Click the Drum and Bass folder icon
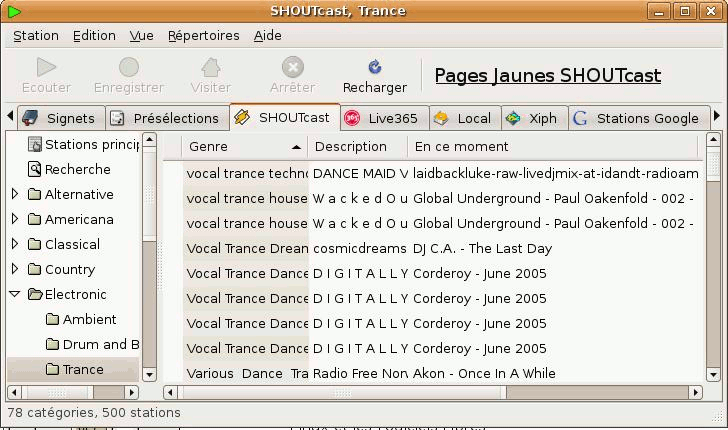 tap(52, 345)
